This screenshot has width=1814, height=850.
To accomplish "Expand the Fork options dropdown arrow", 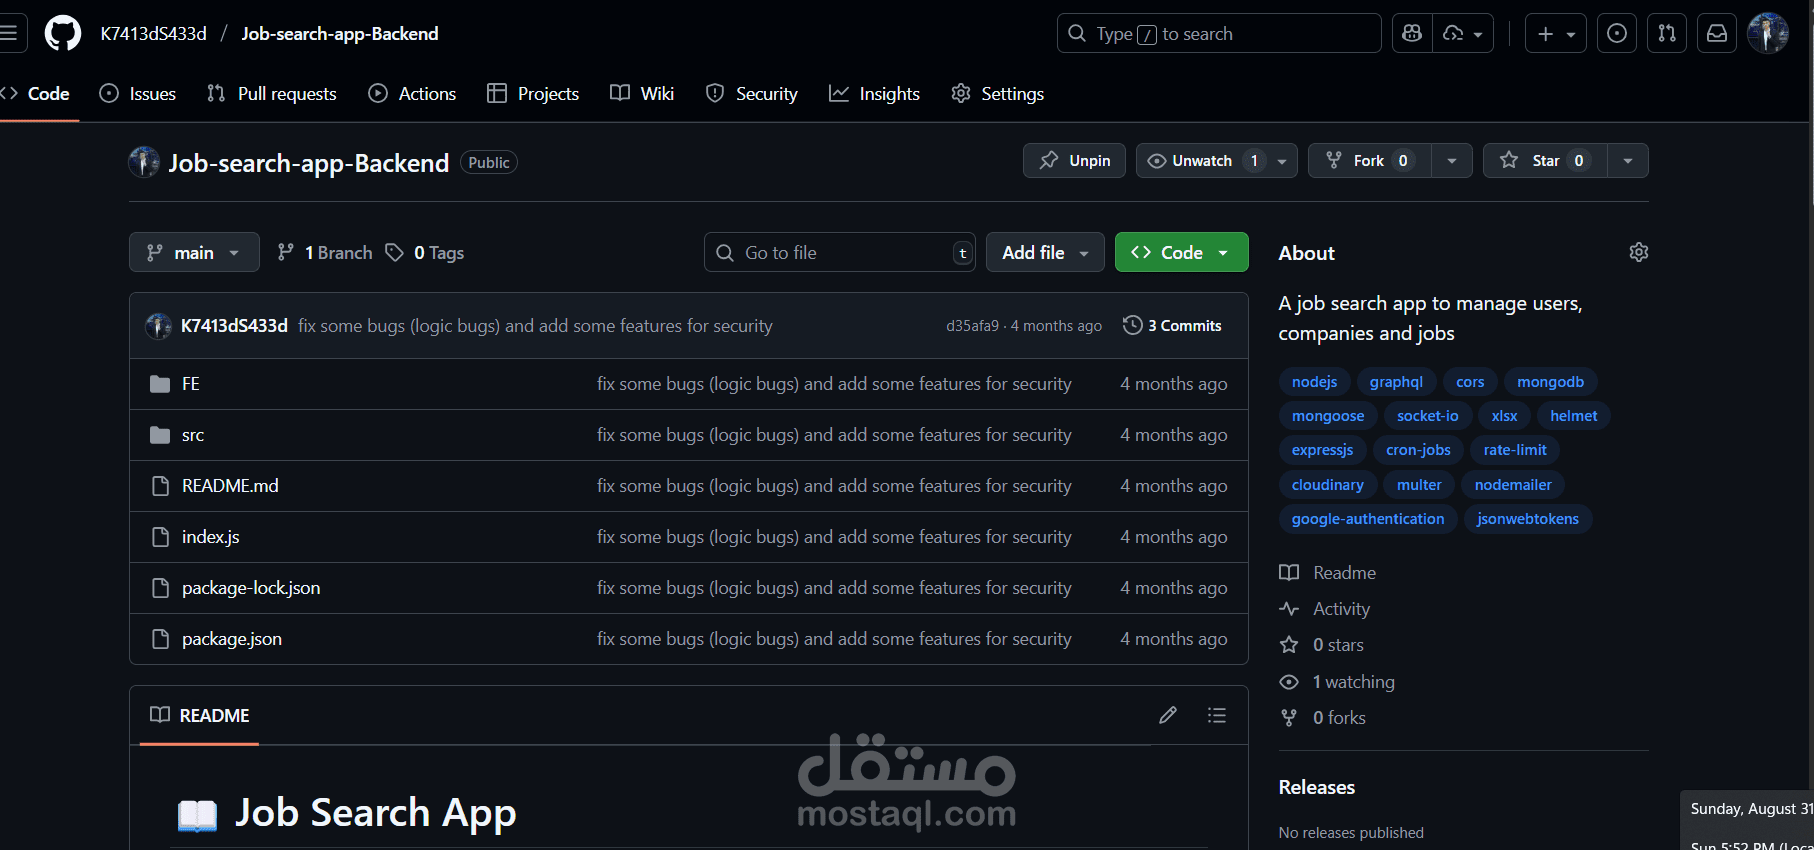I will coord(1452,161).
